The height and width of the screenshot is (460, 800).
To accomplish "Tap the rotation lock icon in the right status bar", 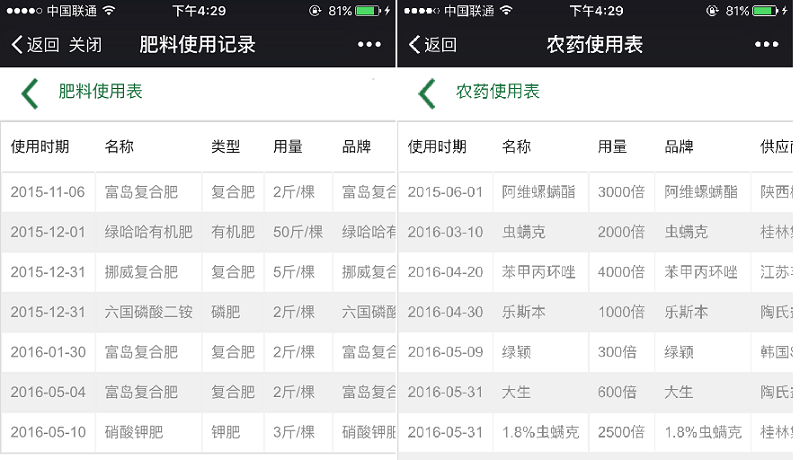I will click(x=714, y=11).
